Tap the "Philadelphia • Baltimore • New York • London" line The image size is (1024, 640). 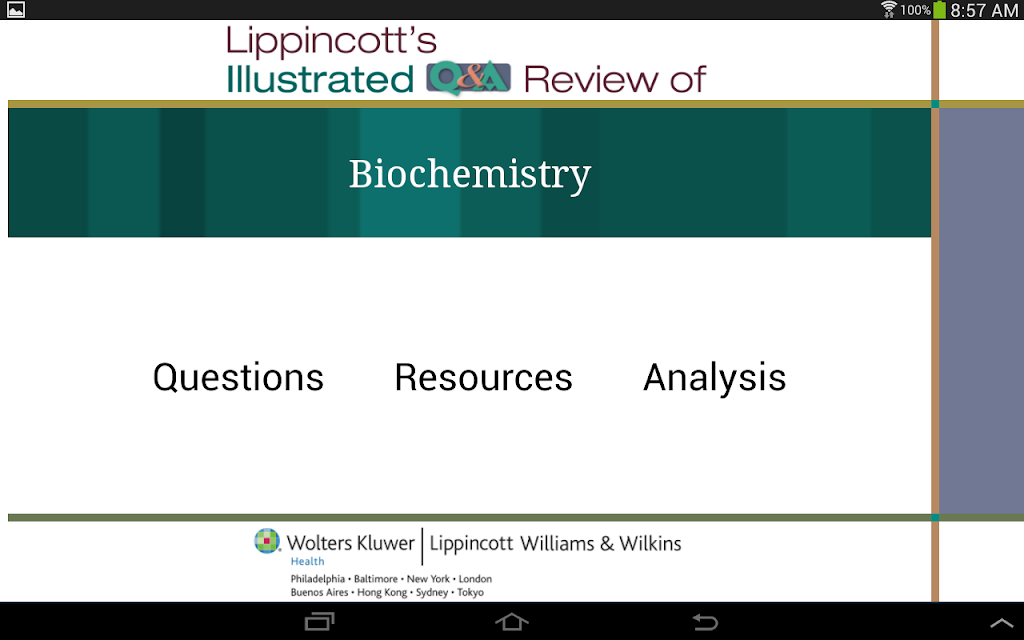click(x=391, y=579)
